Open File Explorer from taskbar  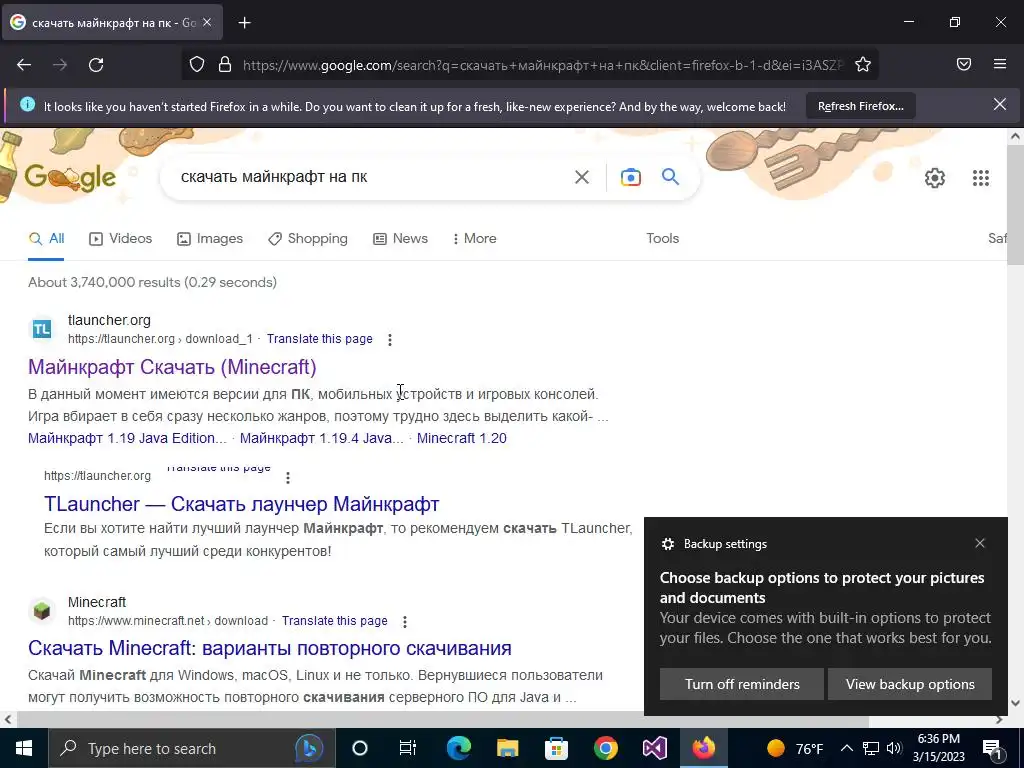pyautogui.click(x=507, y=748)
